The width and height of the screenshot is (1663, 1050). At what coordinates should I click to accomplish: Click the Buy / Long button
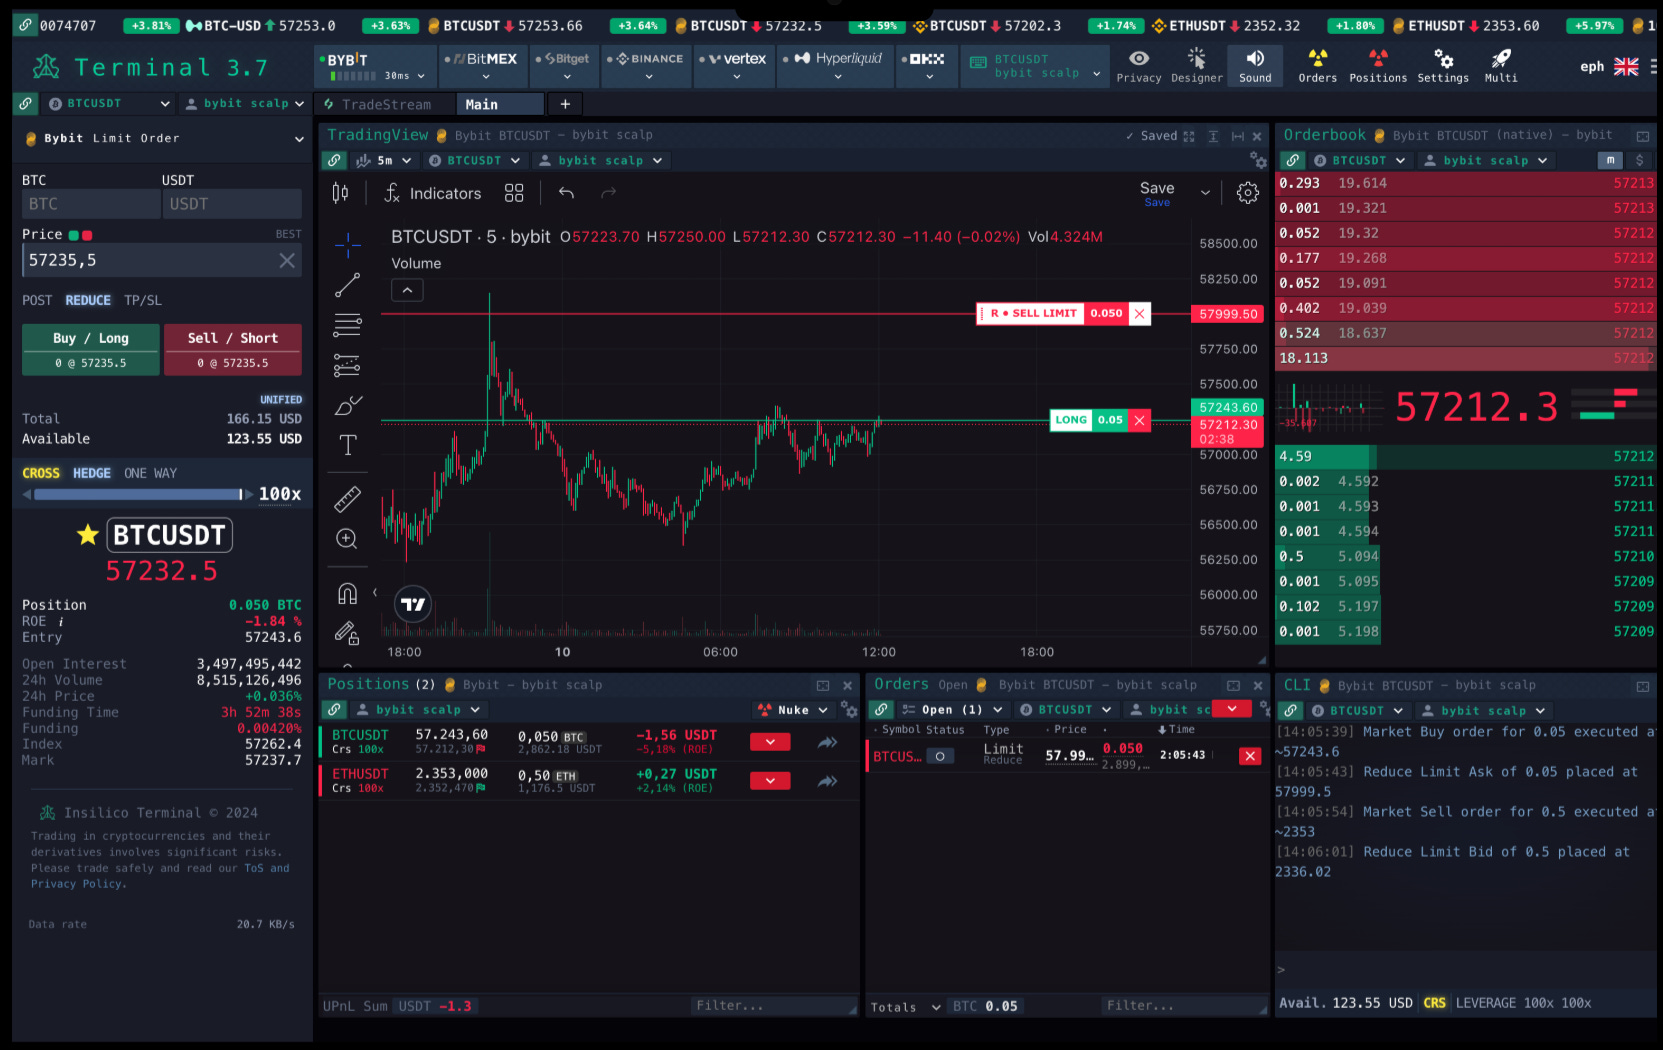click(91, 349)
